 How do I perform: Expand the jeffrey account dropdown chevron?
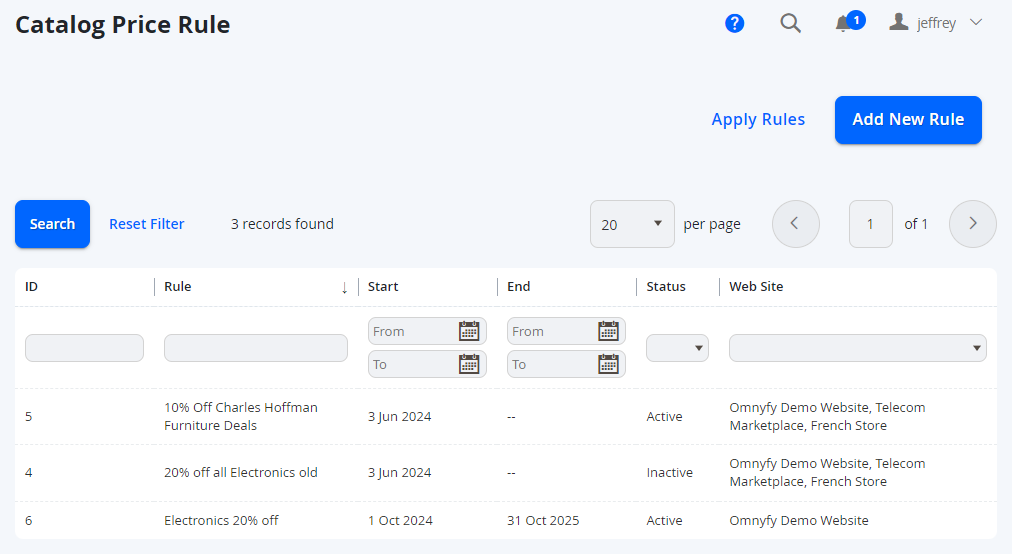976,23
